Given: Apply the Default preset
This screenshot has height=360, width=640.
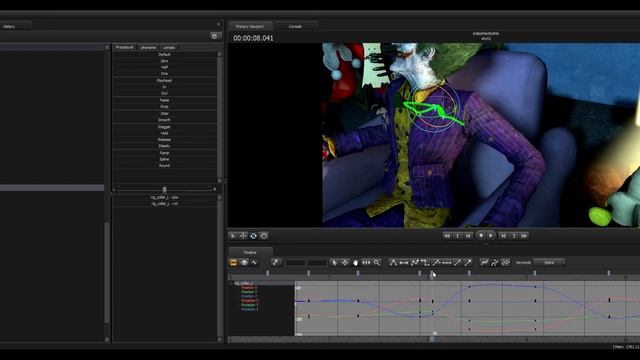Looking at the screenshot, I should [x=164, y=54].
